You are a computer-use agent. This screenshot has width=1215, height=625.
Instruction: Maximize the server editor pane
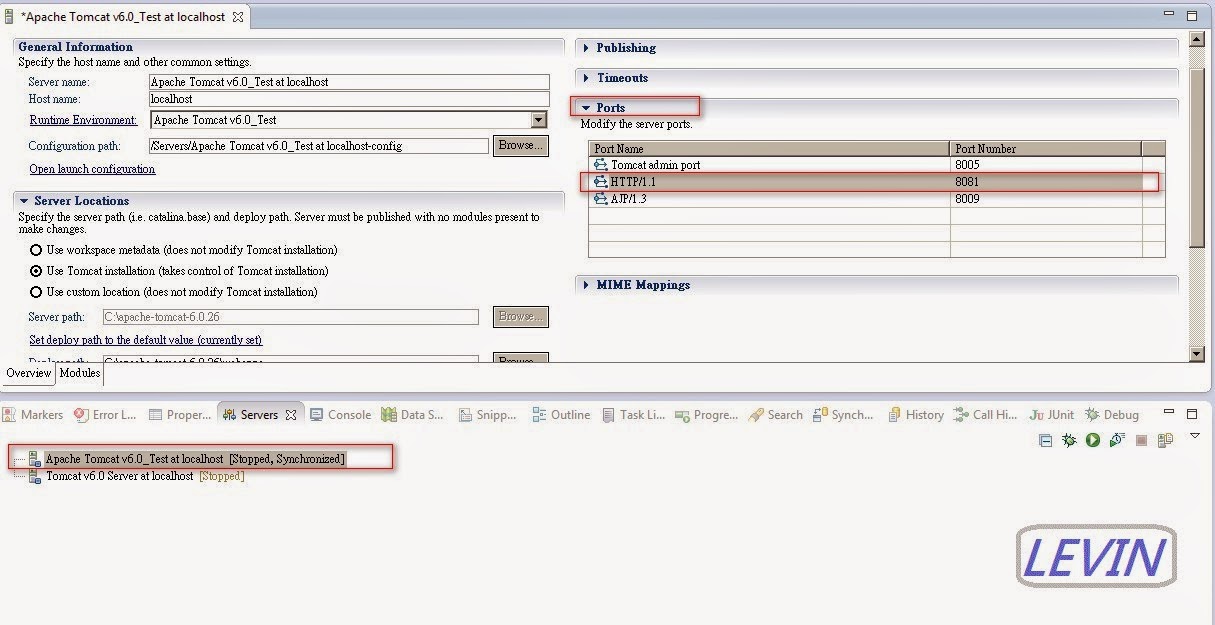pyautogui.click(x=1193, y=16)
